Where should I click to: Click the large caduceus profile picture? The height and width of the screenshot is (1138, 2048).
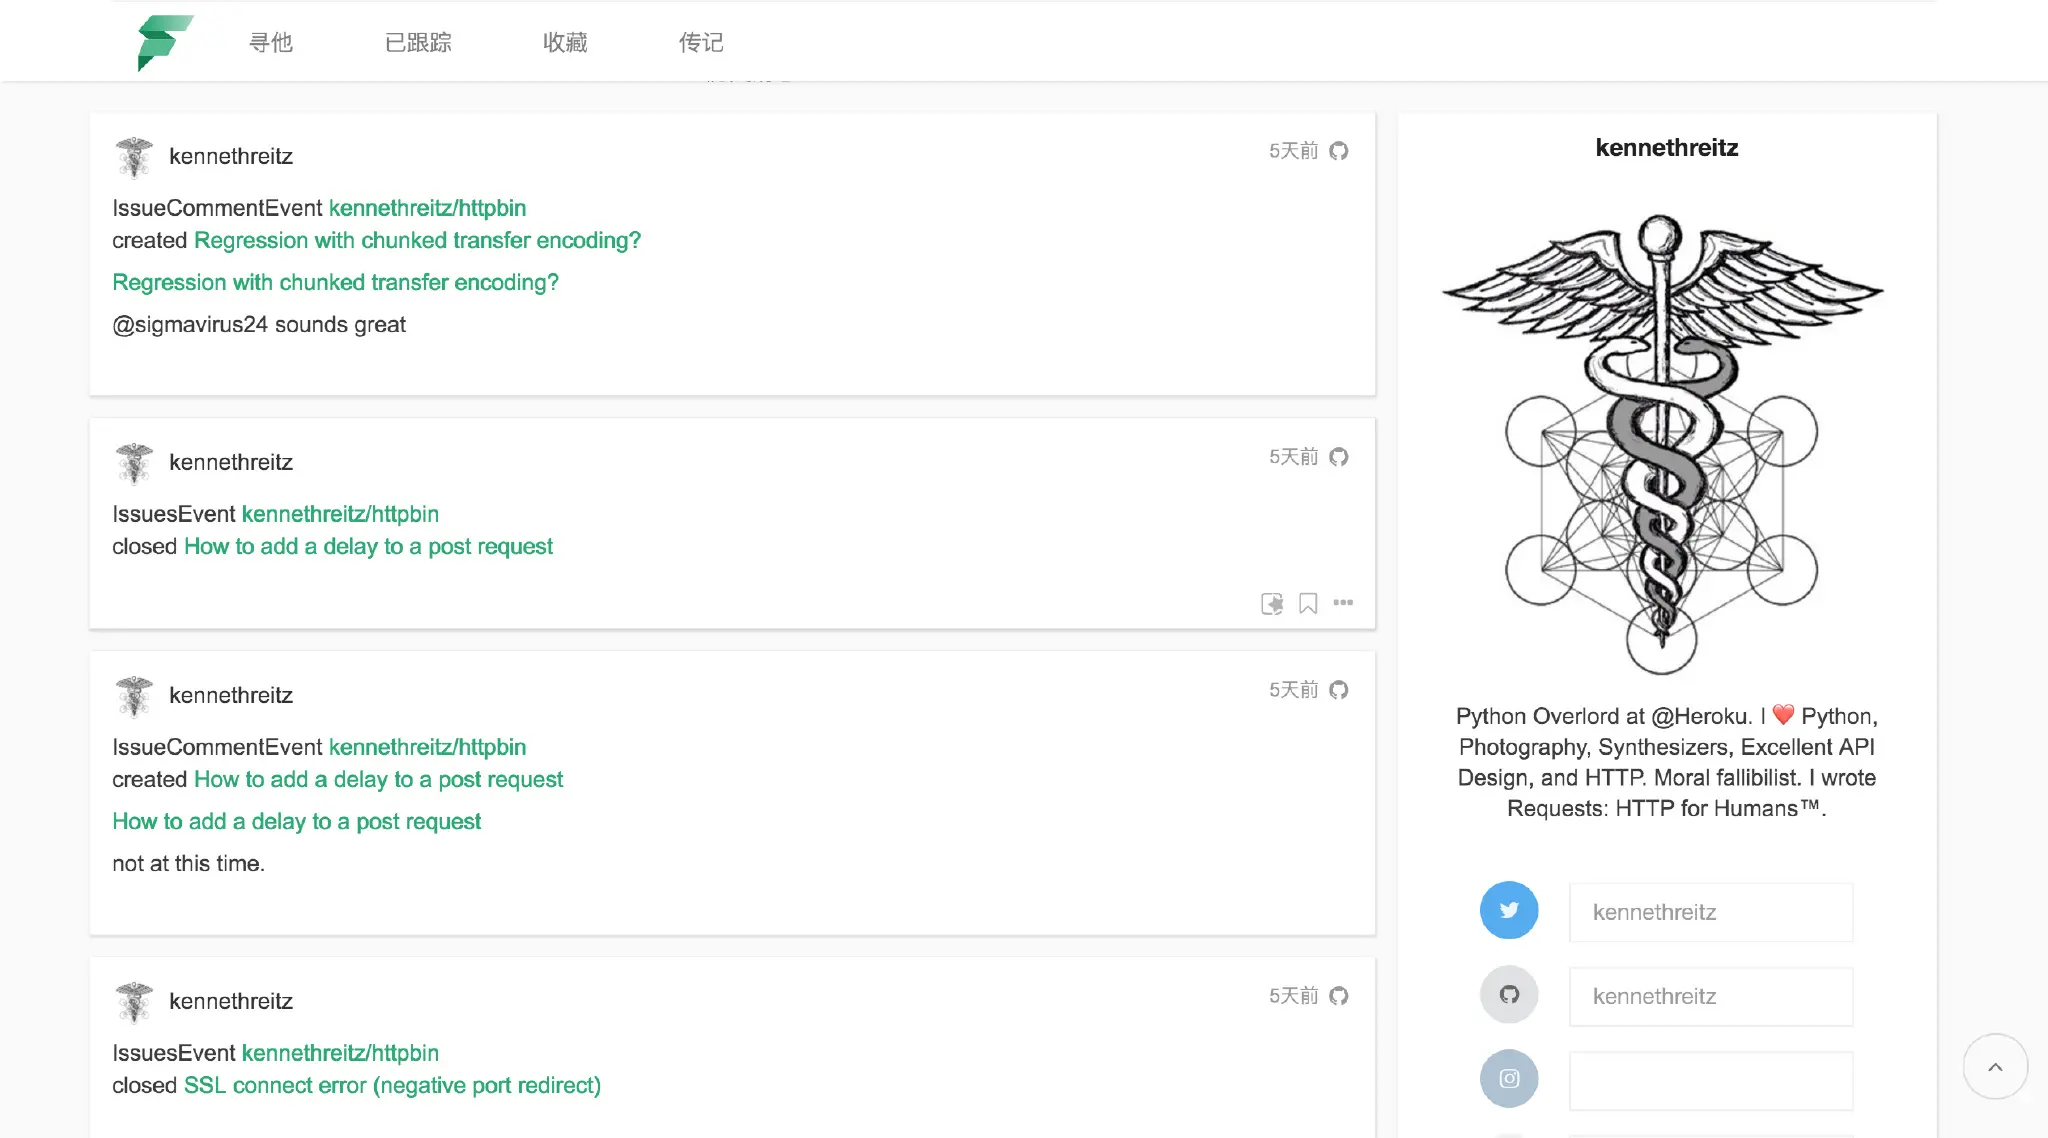1662,444
